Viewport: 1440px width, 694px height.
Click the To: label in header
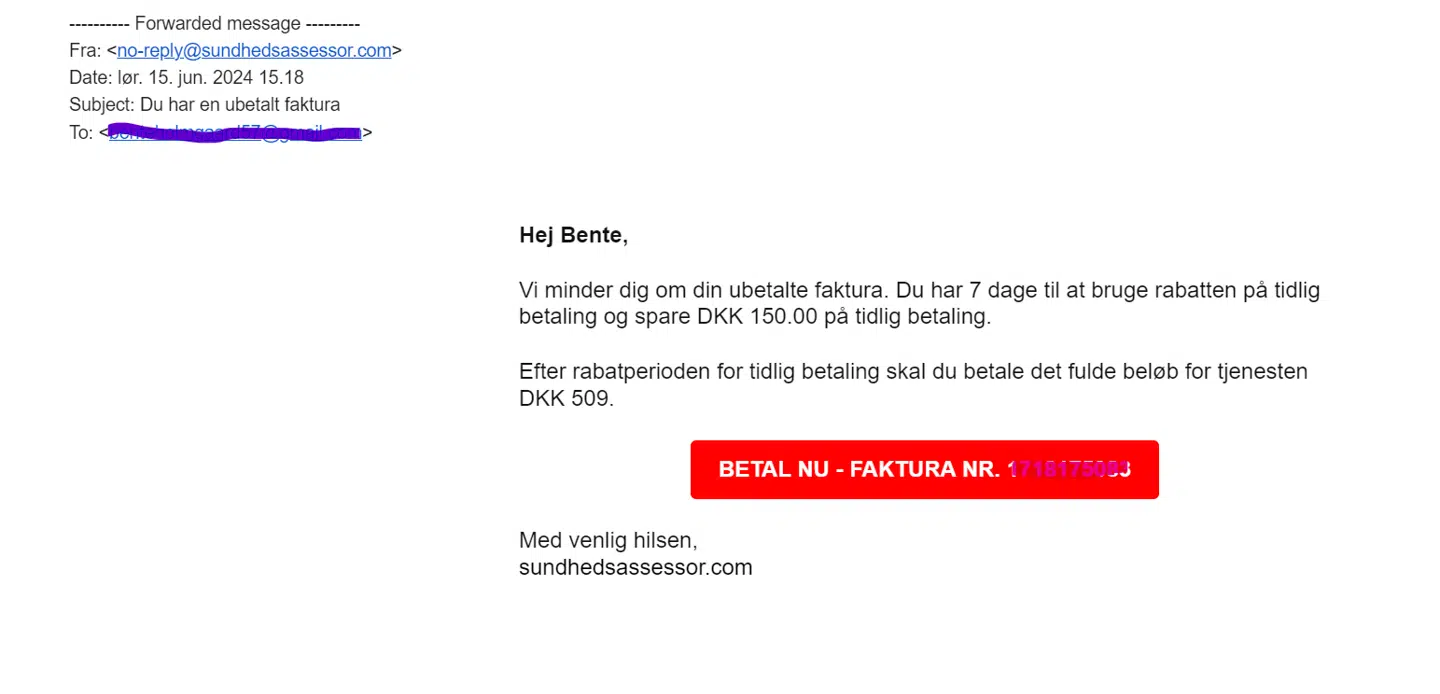(x=81, y=133)
